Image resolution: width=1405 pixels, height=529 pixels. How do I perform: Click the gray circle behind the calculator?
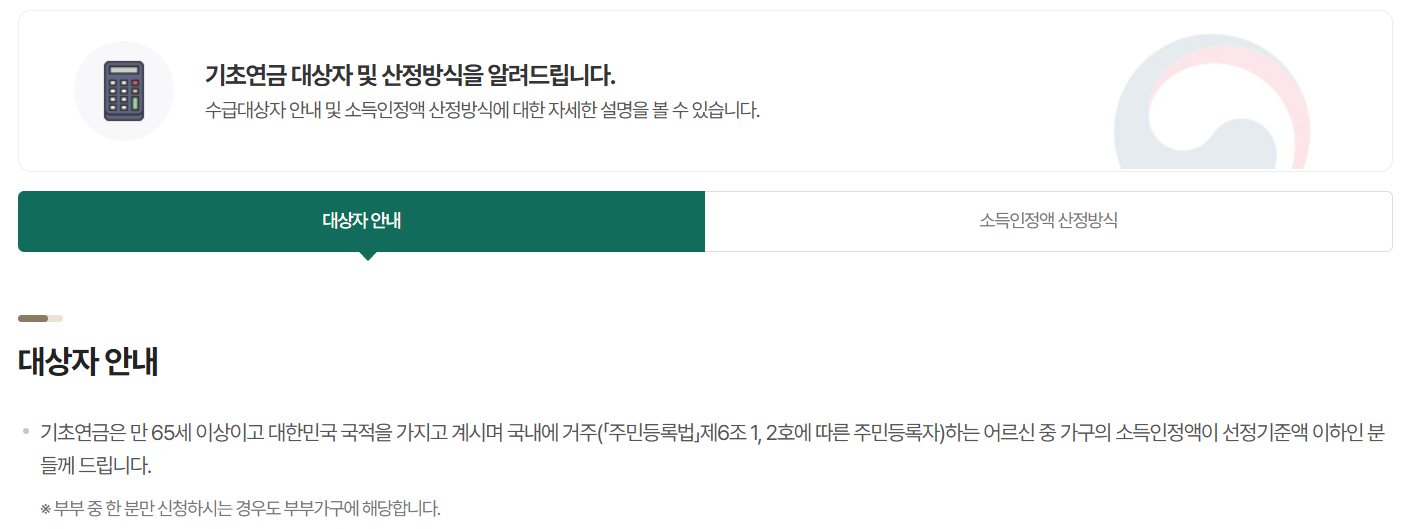tap(124, 91)
